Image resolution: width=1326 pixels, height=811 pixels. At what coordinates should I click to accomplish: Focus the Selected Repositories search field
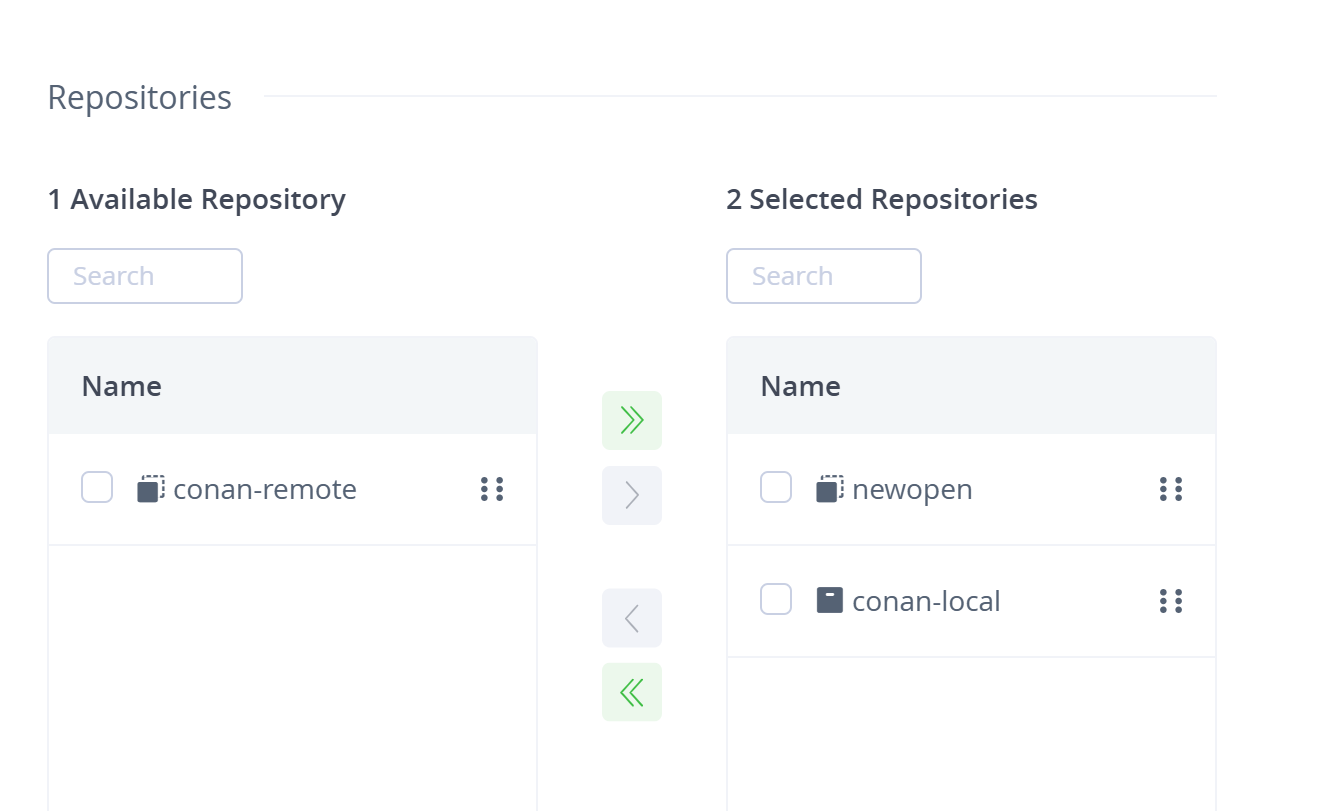[x=823, y=276]
